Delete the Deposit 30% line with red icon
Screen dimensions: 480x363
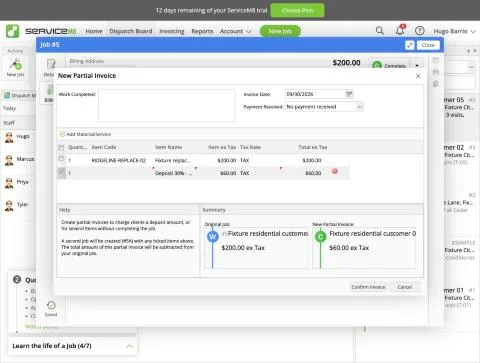(335, 171)
